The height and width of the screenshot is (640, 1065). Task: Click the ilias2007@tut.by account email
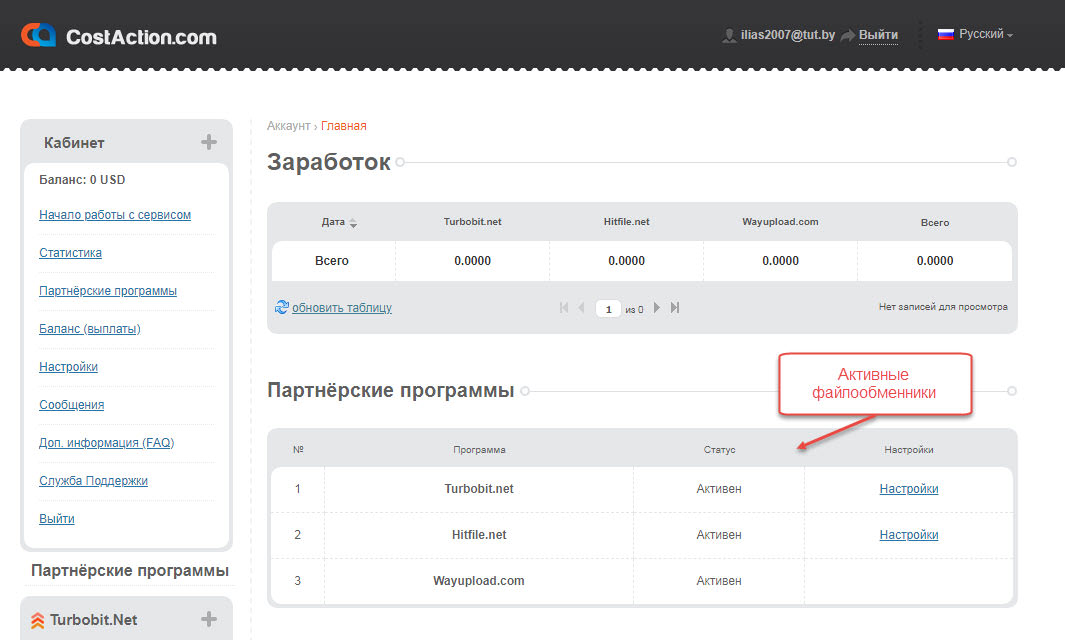pyautogui.click(x=788, y=35)
